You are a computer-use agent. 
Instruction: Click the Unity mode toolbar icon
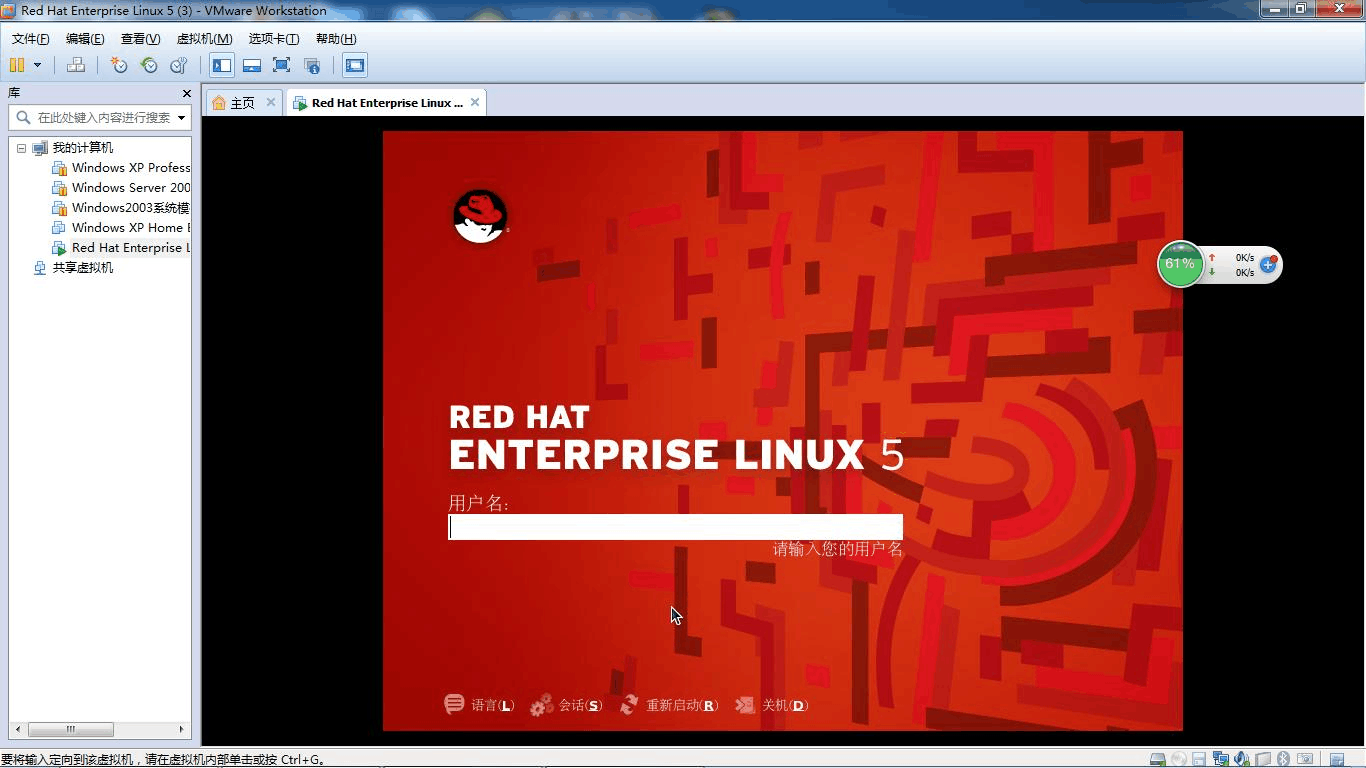(x=312, y=65)
